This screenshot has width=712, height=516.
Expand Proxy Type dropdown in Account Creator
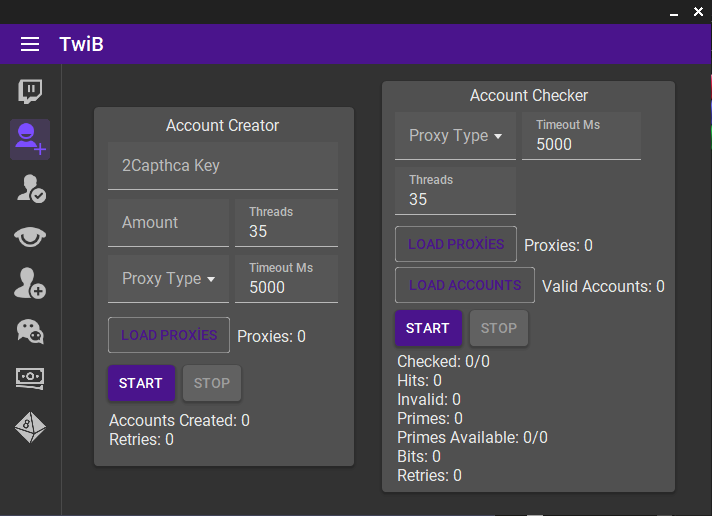[x=168, y=278]
